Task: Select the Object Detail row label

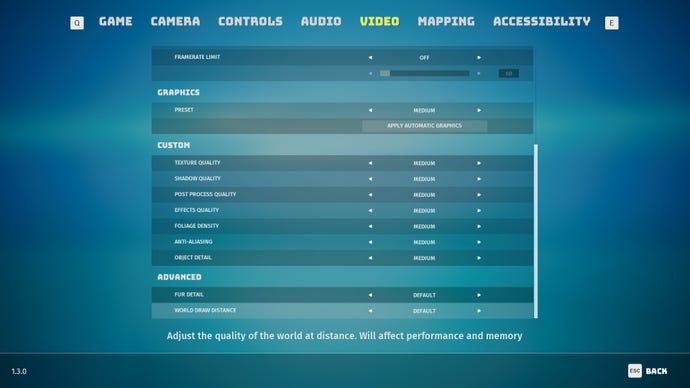Action: [193, 258]
